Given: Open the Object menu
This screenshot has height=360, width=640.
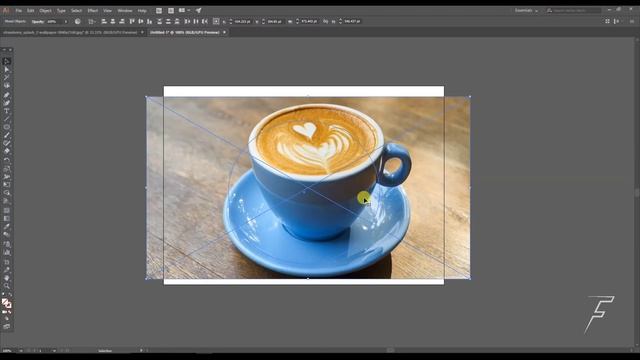Looking at the screenshot, I should tap(45, 10).
